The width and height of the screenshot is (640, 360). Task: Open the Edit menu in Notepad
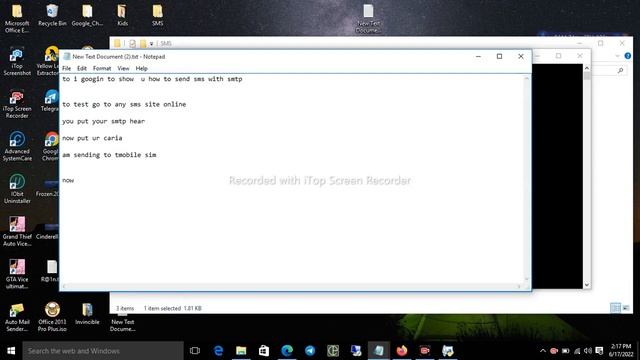[x=82, y=69]
